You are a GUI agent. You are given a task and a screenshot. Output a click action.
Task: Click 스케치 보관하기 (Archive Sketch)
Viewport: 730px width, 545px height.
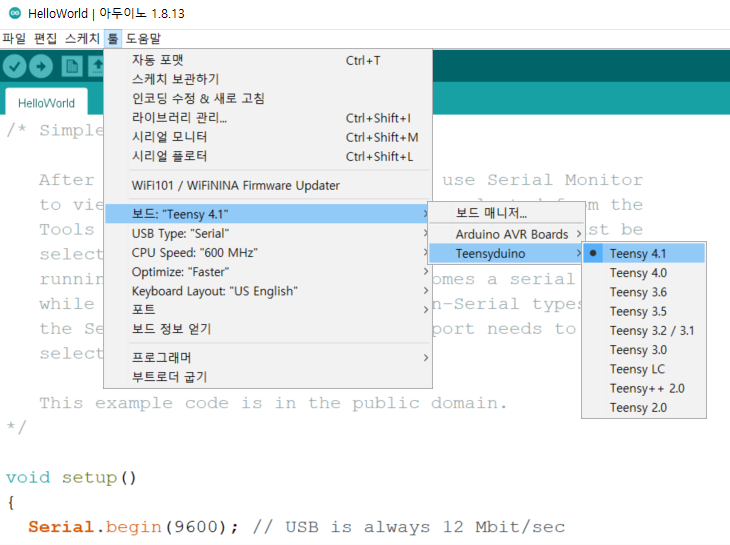[268, 79]
